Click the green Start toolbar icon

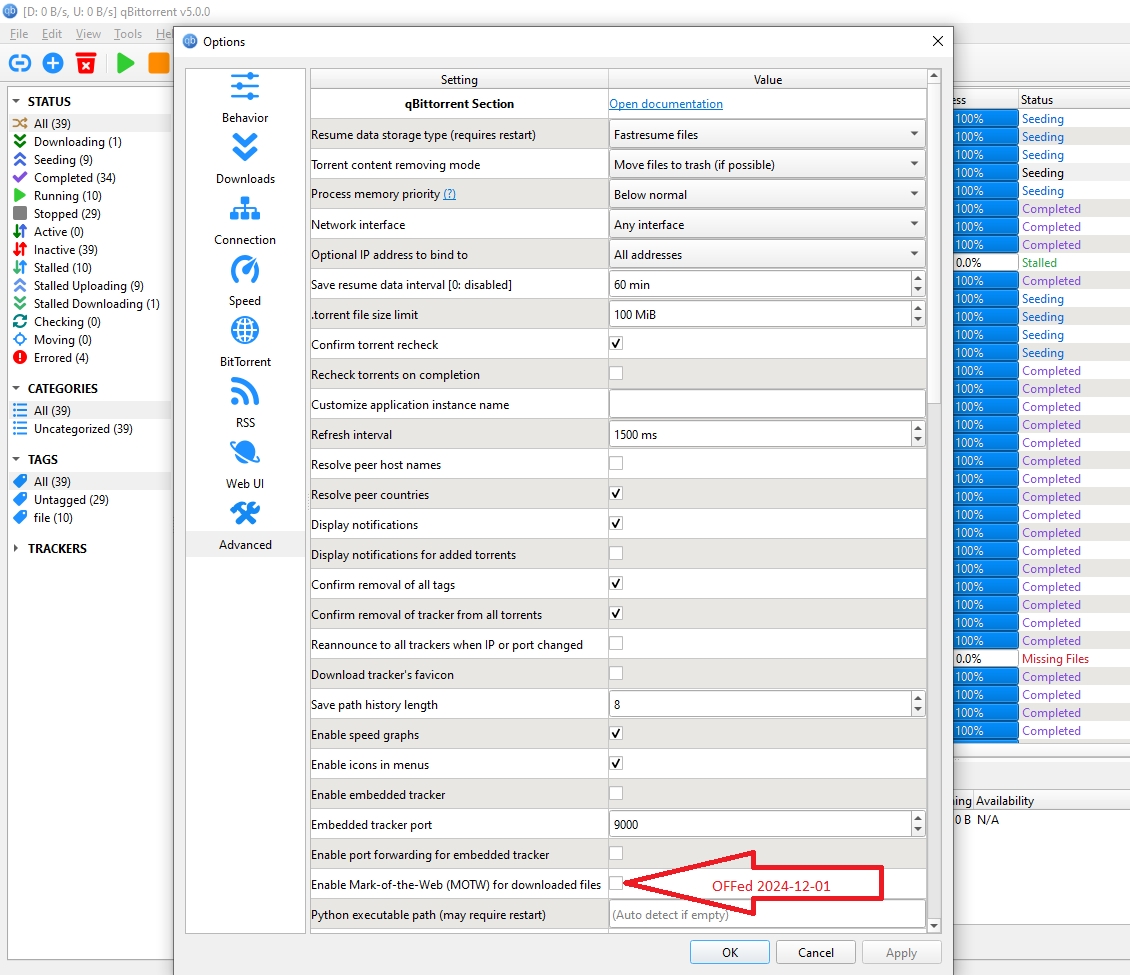pos(125,63)
